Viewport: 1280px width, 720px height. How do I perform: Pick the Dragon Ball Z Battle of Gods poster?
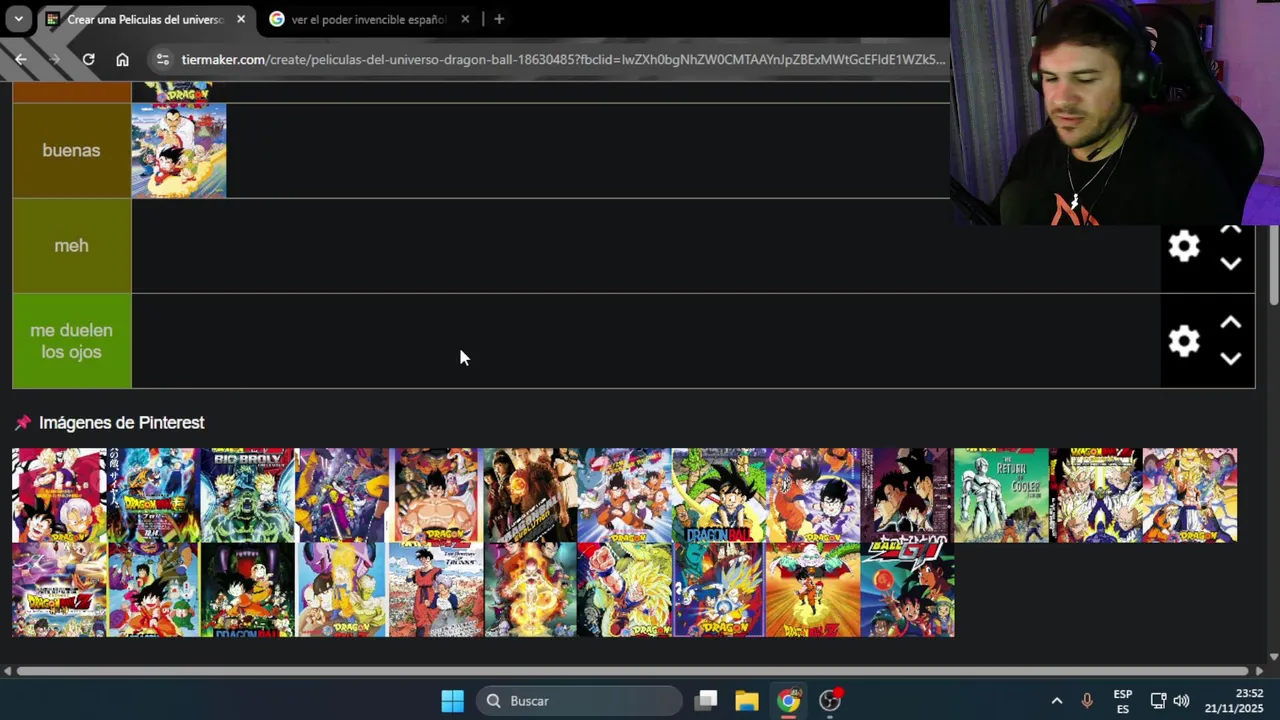click(x=59, y=590)
